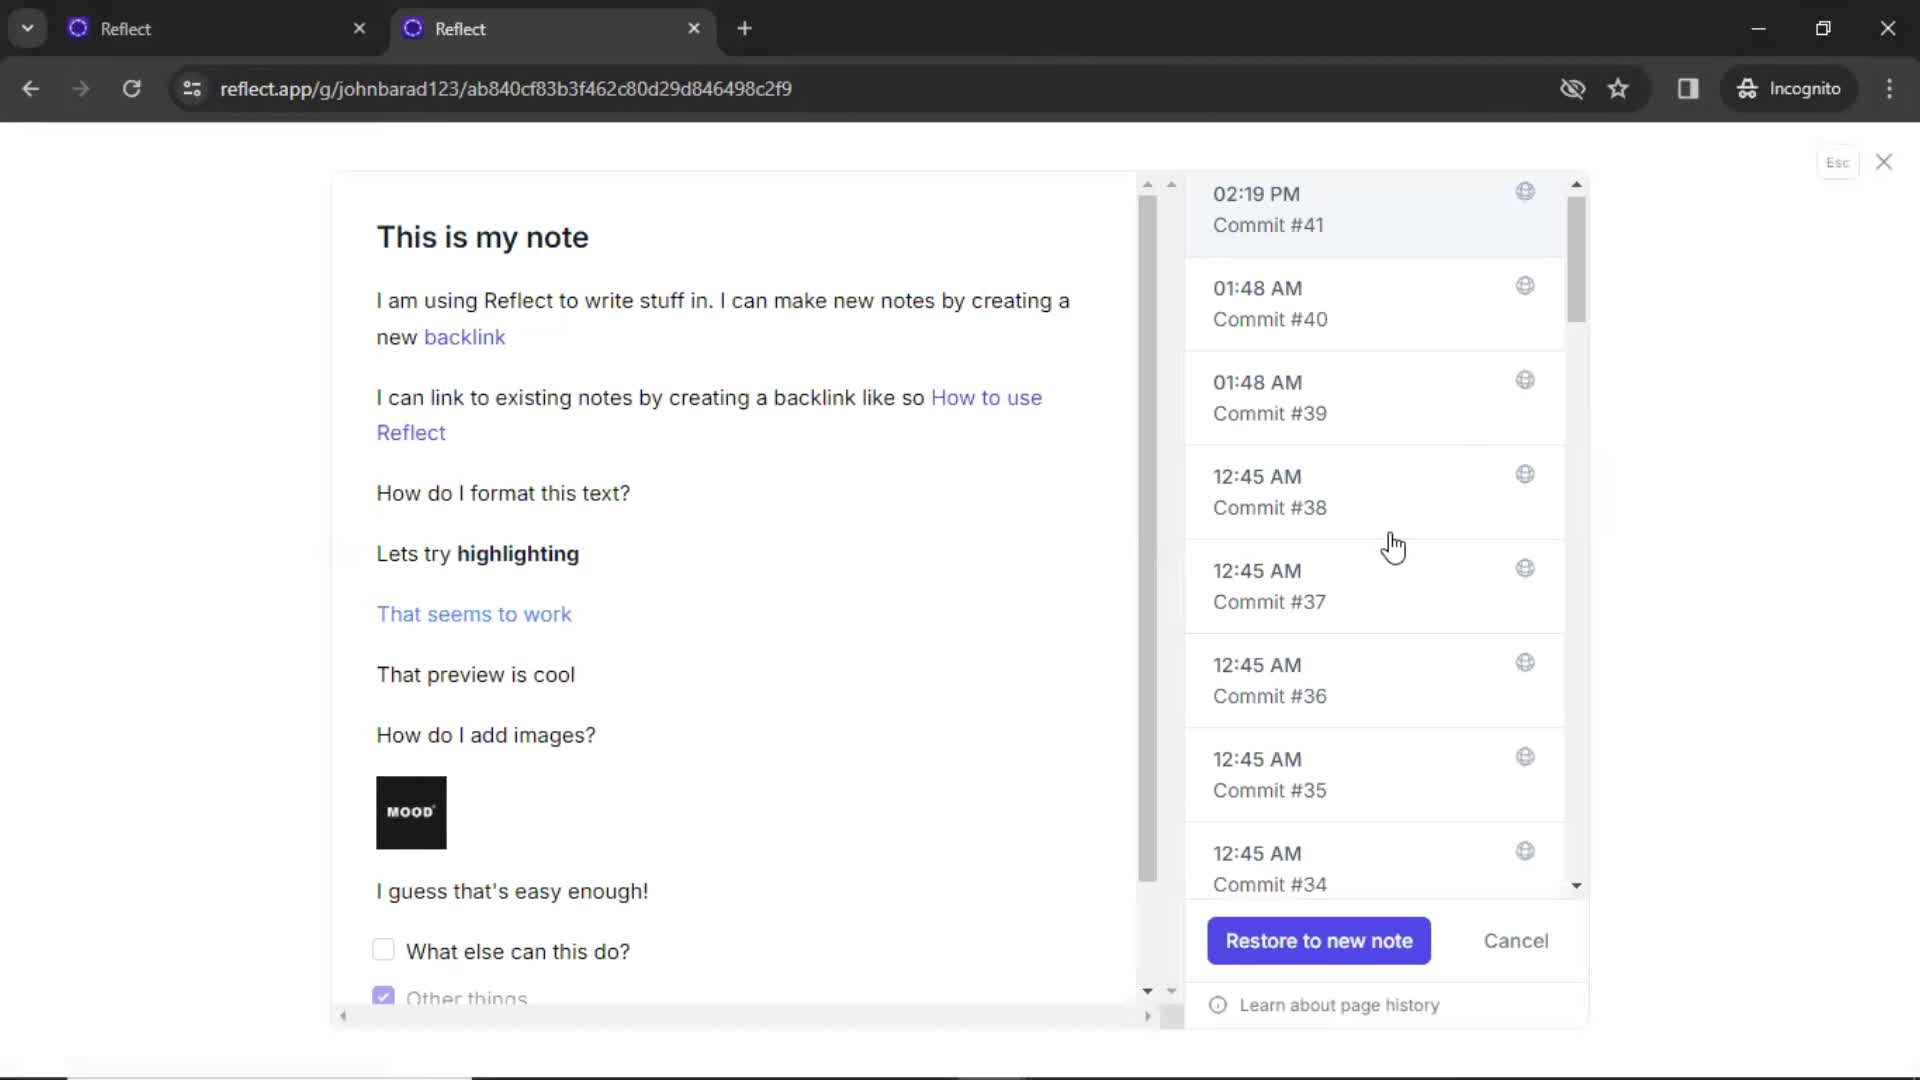Select the 12:45 AM Commit #36 entry
This screenshot has height=1080, width=1920.
coord(1375,680)
